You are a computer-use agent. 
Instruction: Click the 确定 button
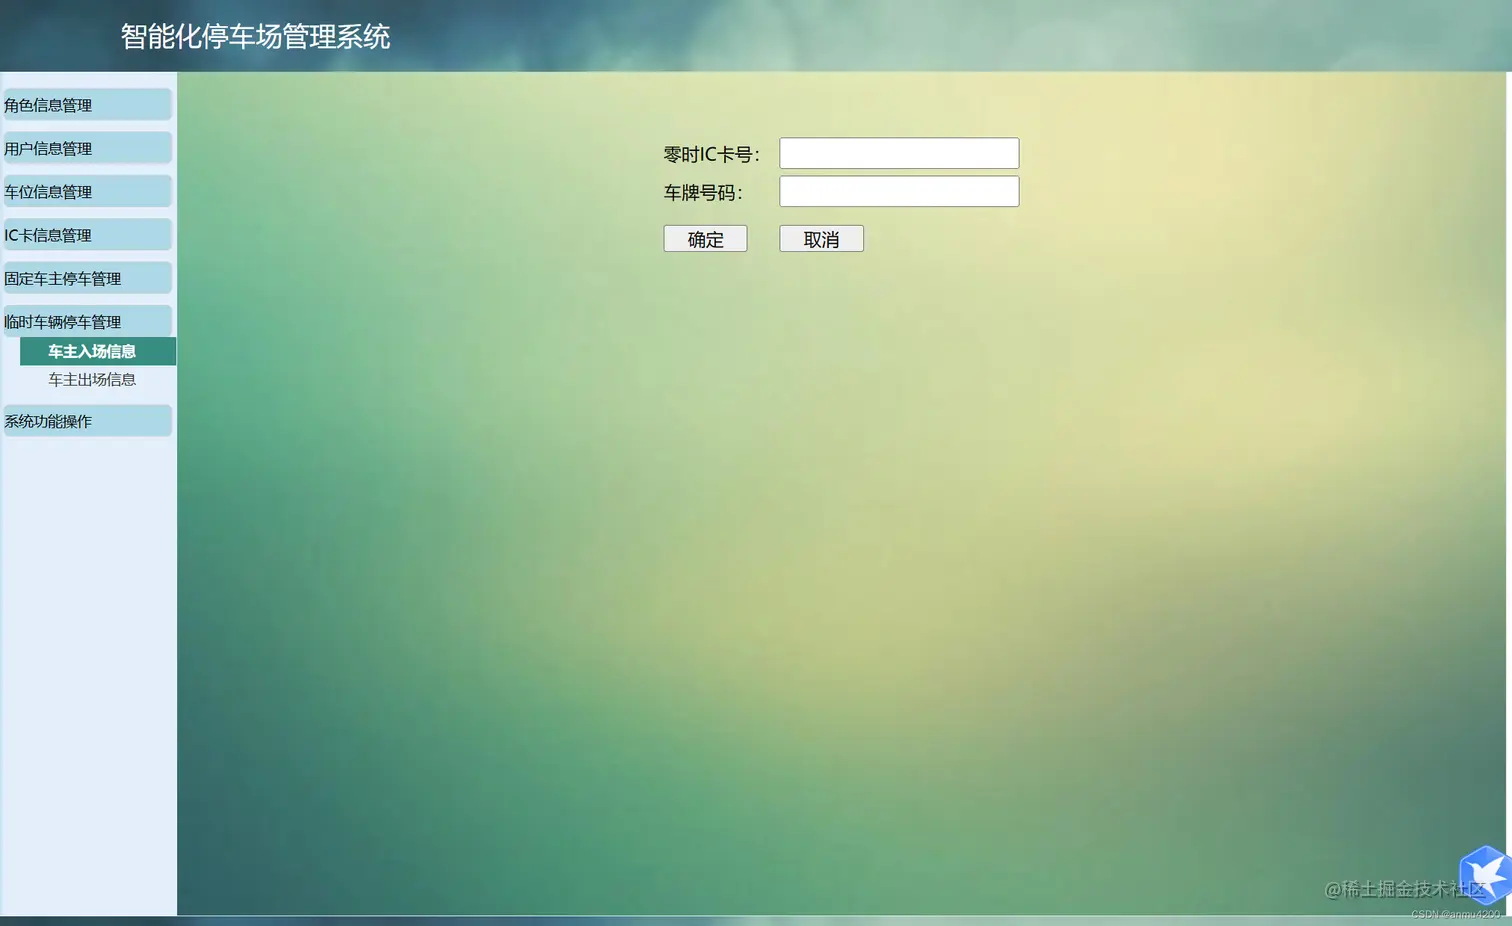(x=705, y=238)
